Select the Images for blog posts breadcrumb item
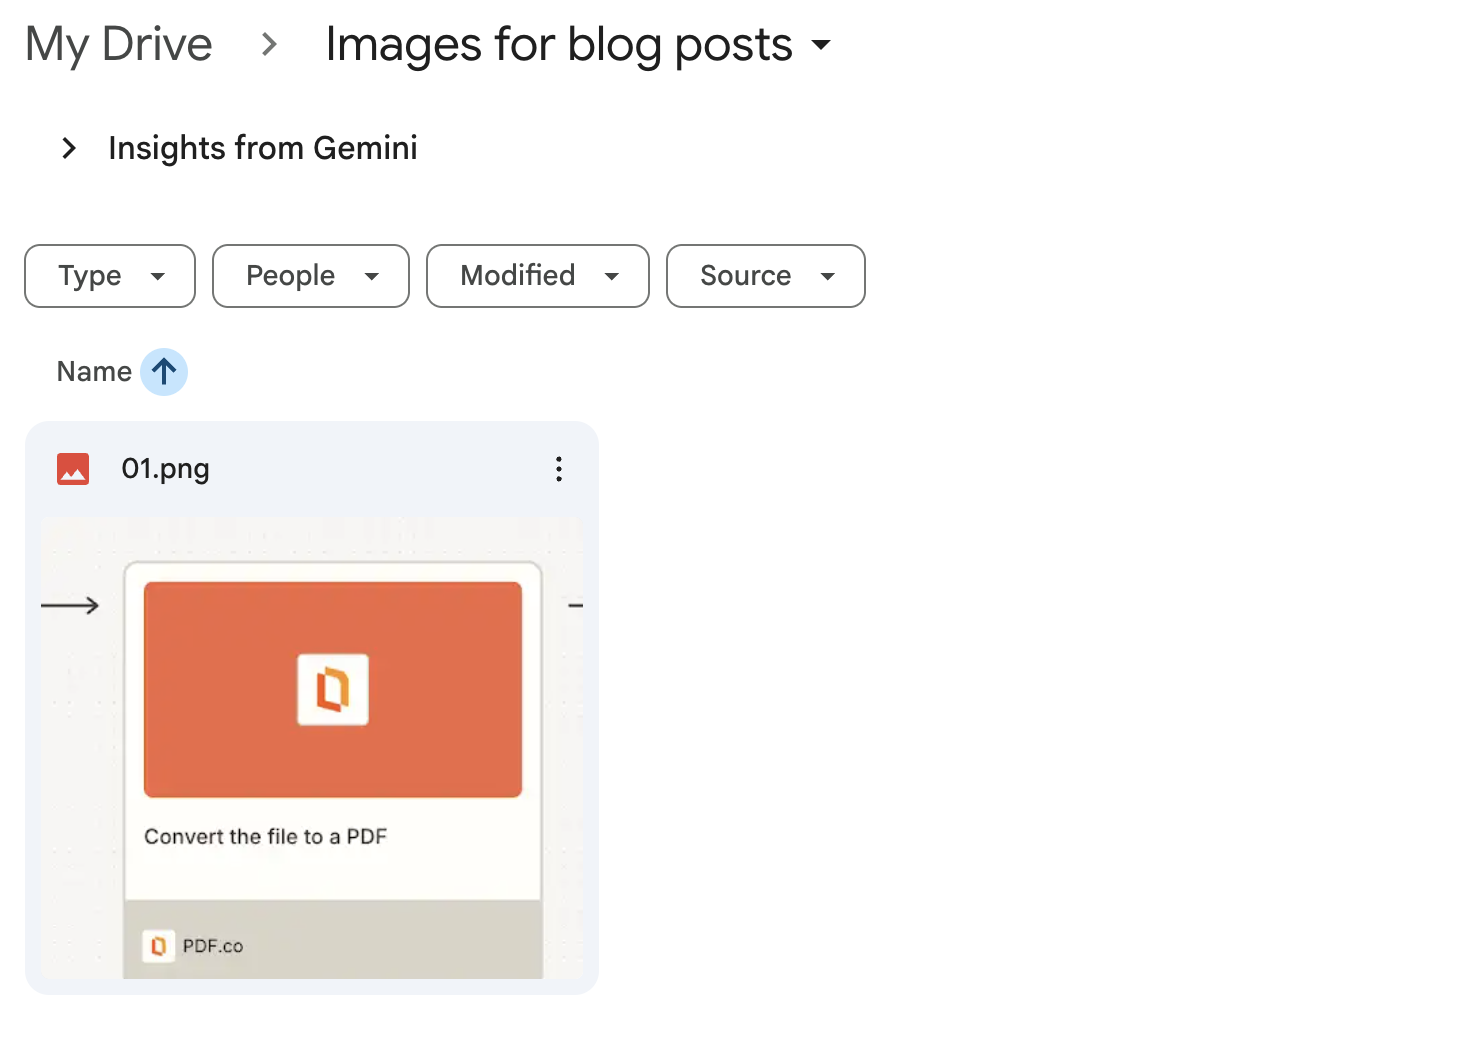This screenshot has height=1054, width=1468. tap(557, 44)
